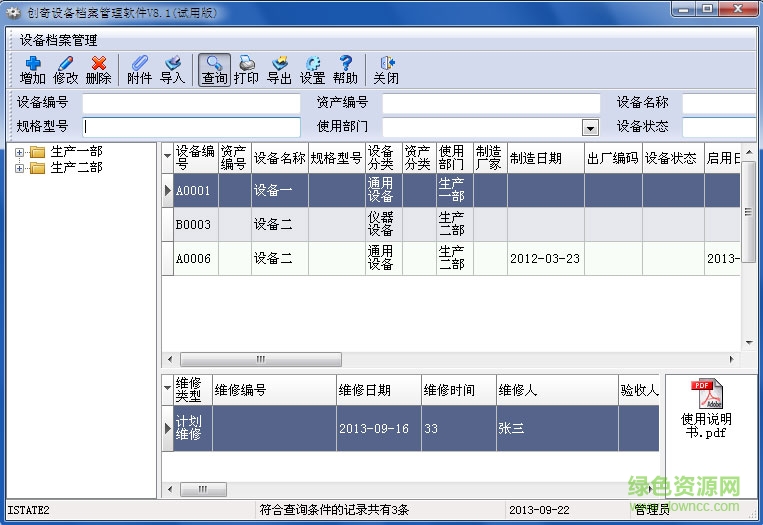Click the 维修日期 column header

pyautogui.click(x=365, y=390)
